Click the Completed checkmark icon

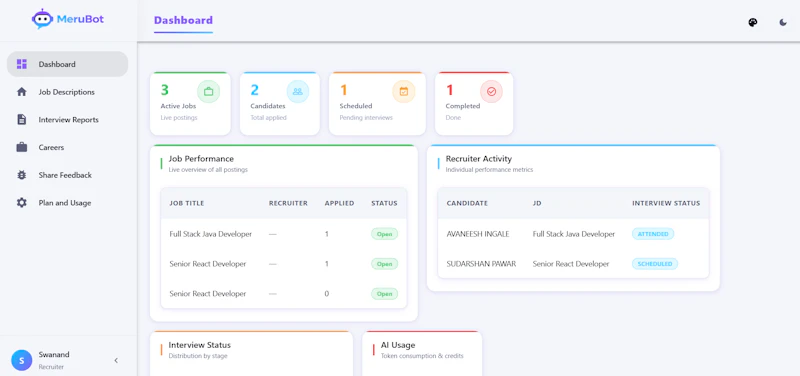(491, 92)
